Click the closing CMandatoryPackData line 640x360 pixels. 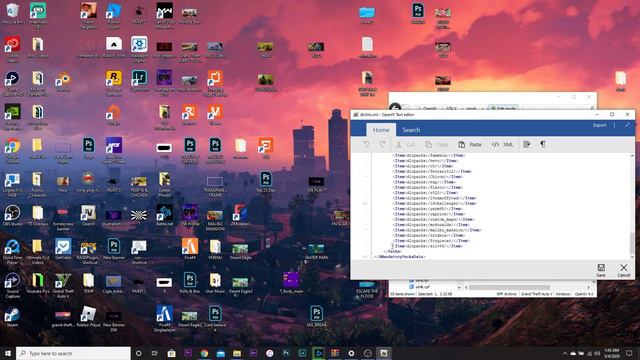[x=400, y=257]
